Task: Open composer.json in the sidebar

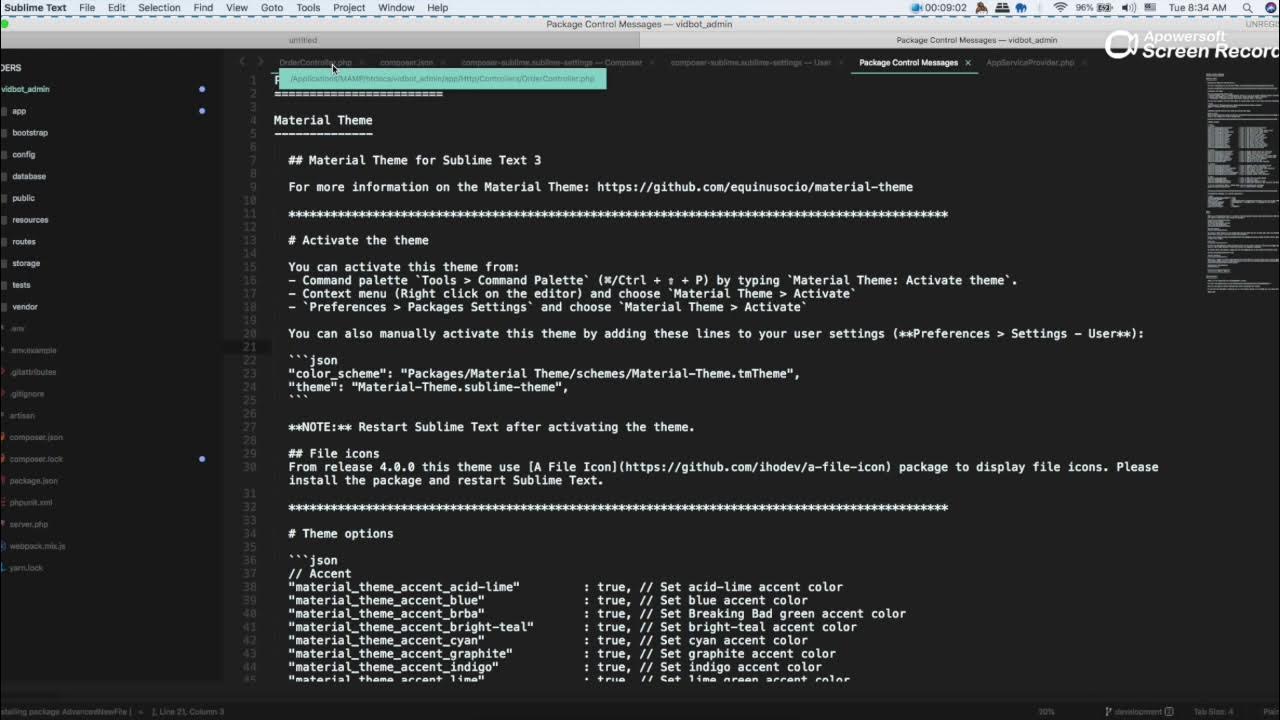Action: click(36, 437)
